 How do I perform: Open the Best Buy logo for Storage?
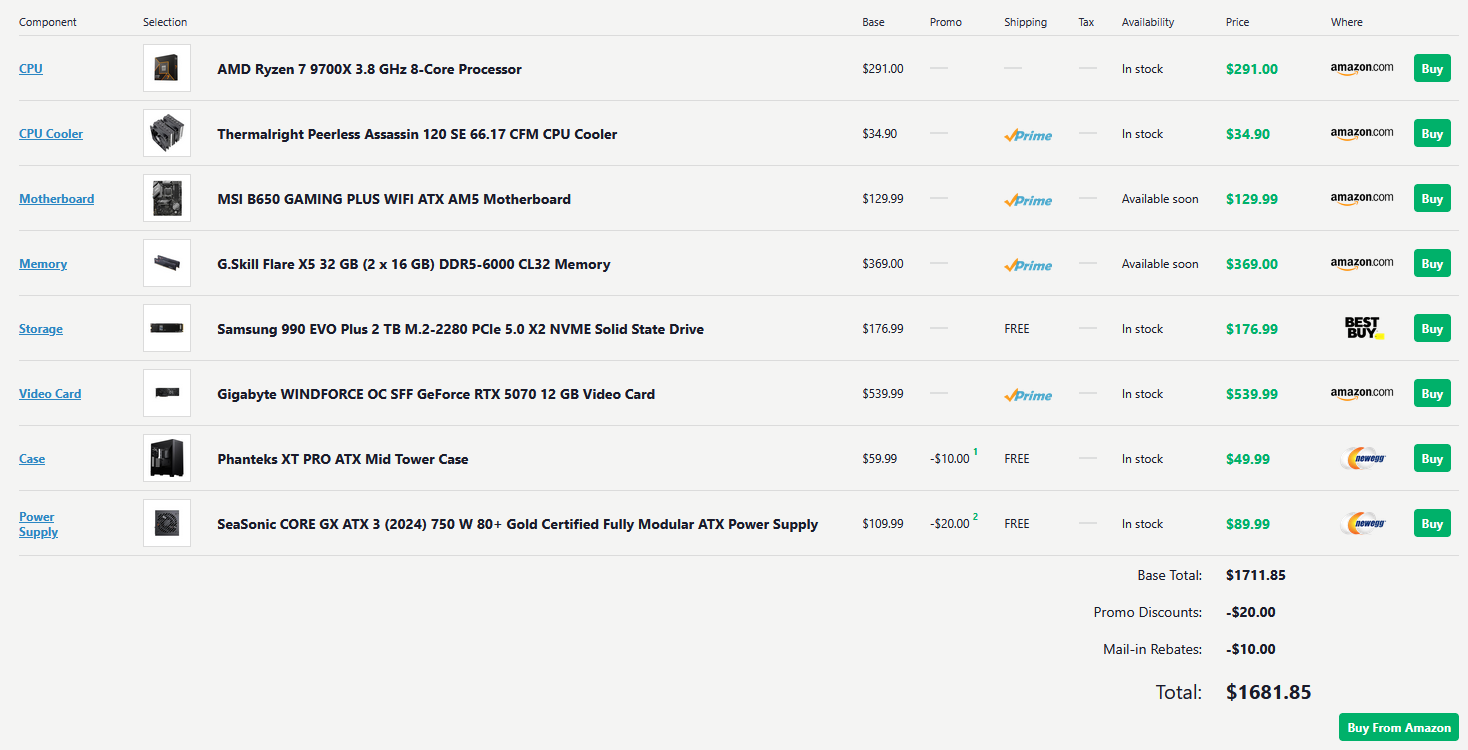click(x=1364, y=328)
